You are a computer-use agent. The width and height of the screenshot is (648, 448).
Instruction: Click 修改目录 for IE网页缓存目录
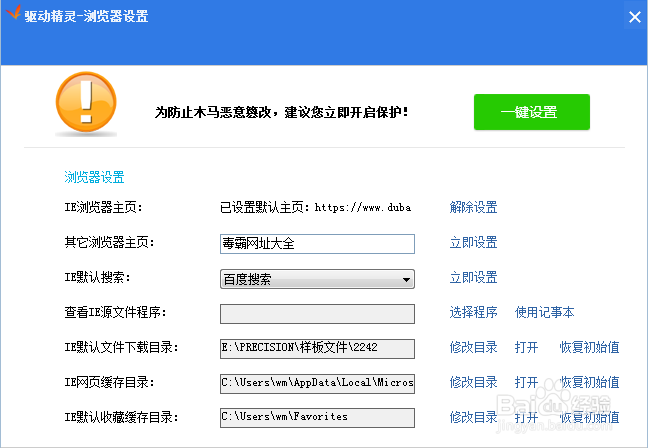tap(473, 382)
